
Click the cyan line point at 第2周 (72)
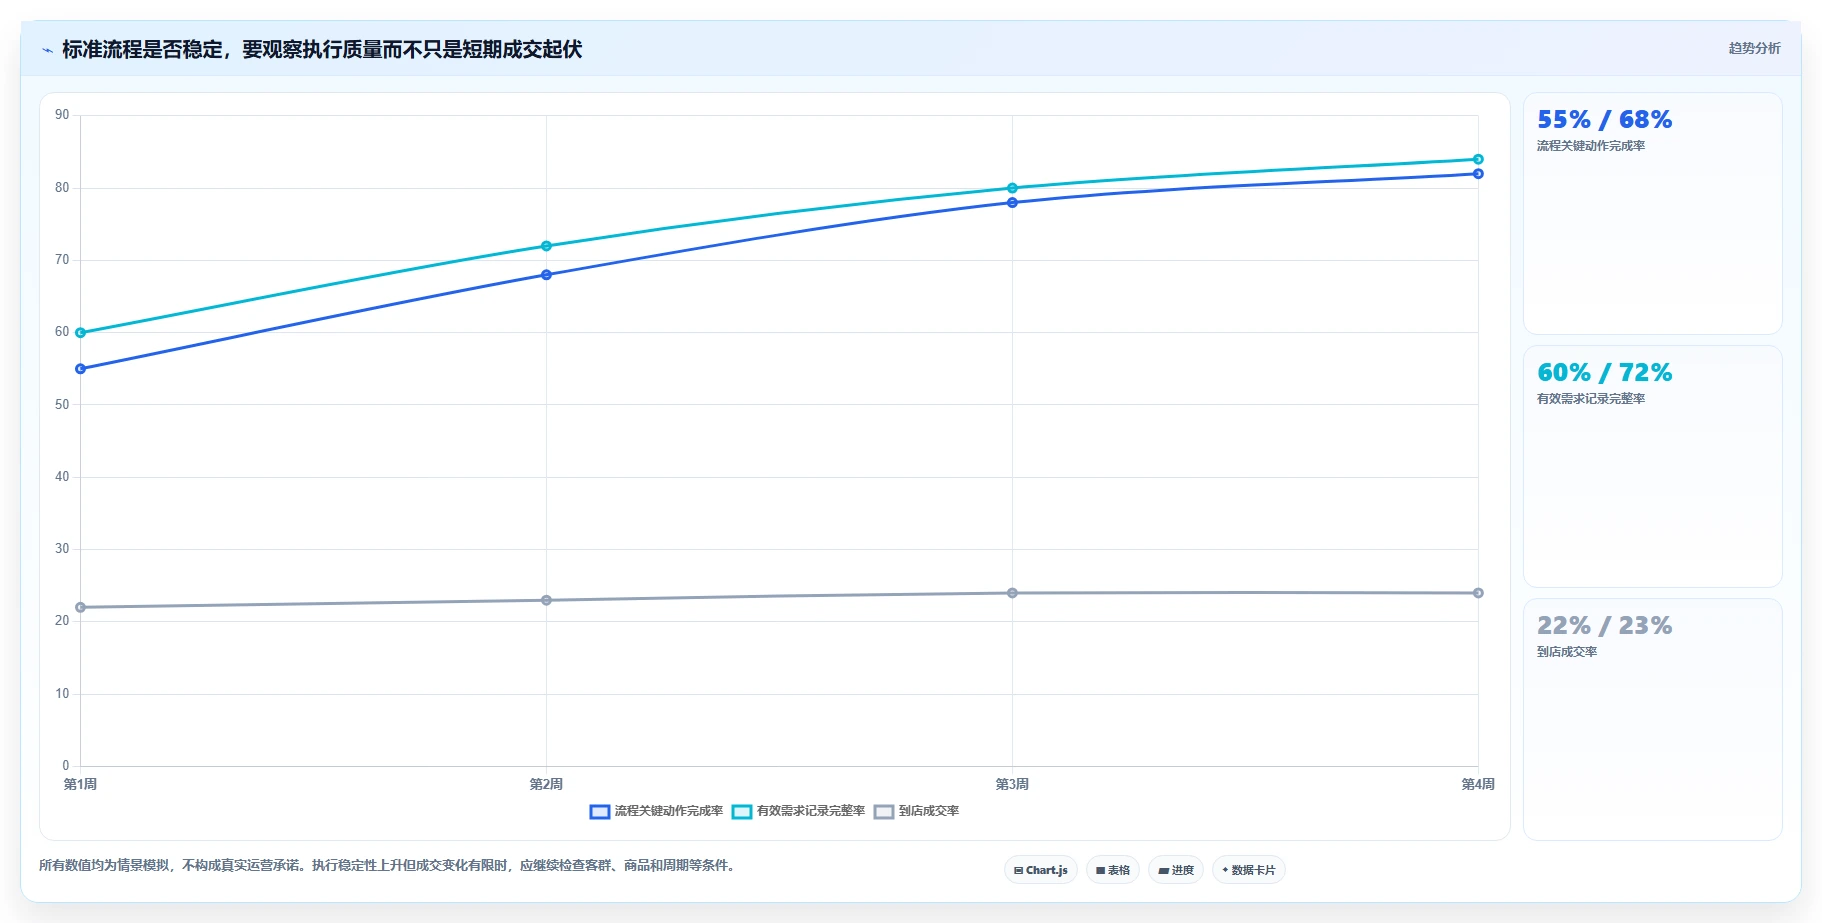point(546,246)
